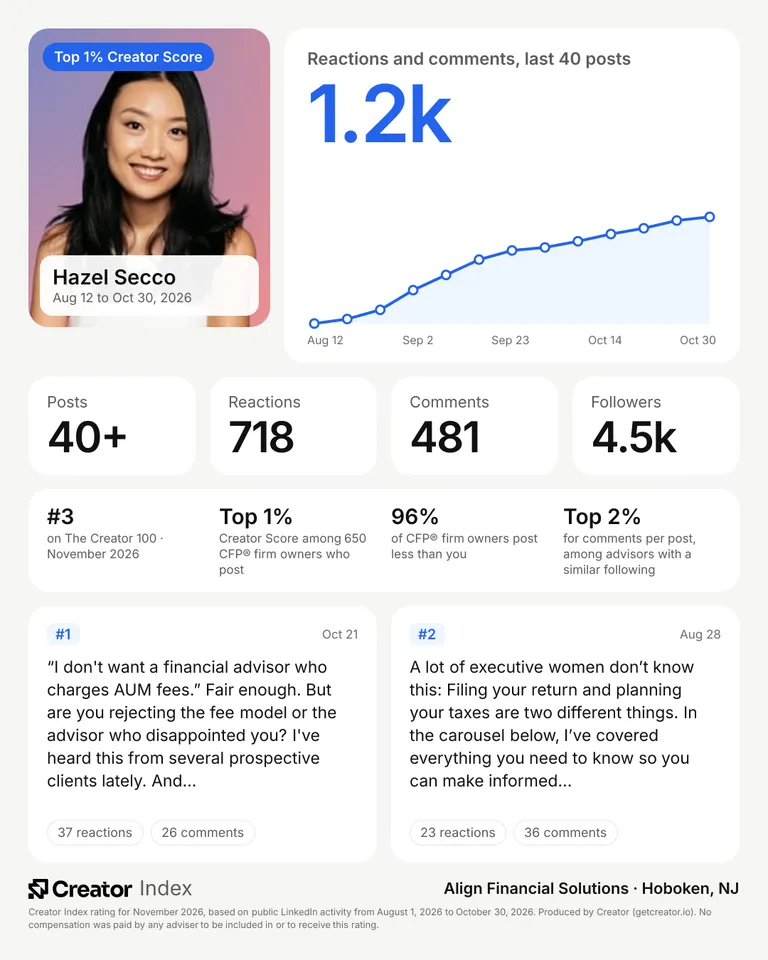Click the Sep 23 axis label
Viewport: 768px width, 960px height.
(510, 340)
